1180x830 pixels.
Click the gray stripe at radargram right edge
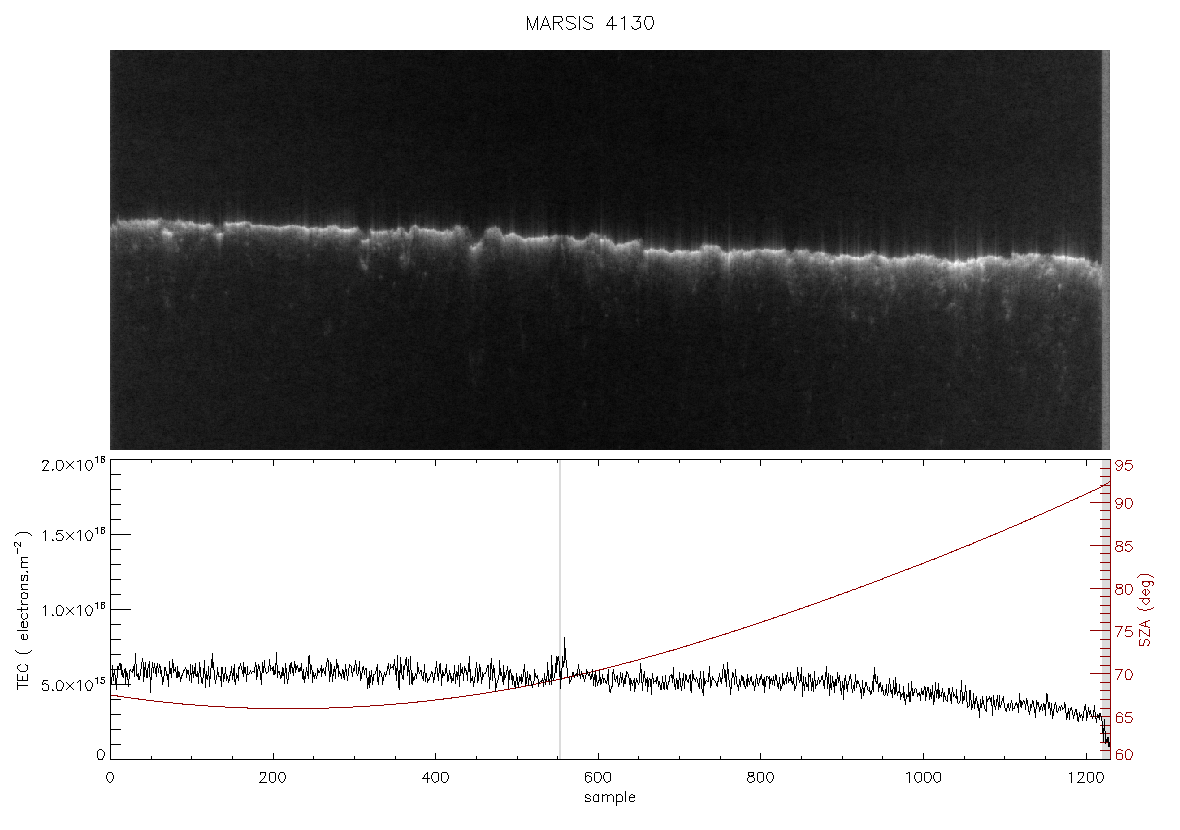1105,250
